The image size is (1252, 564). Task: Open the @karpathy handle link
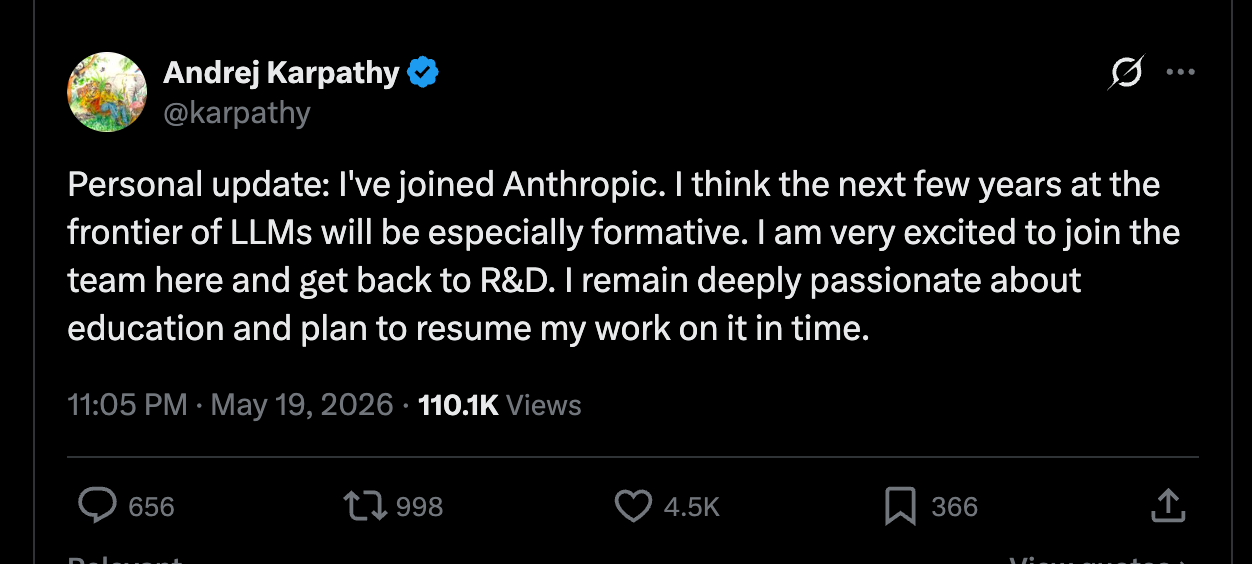[x=236, y=112]
